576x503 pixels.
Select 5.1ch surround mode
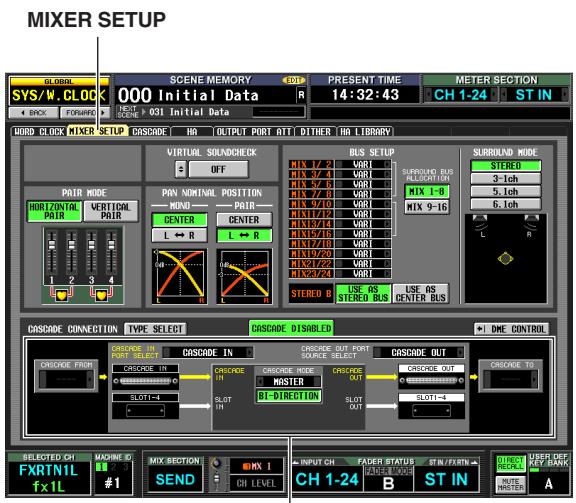pyautogui.click(x=505, y=192)
